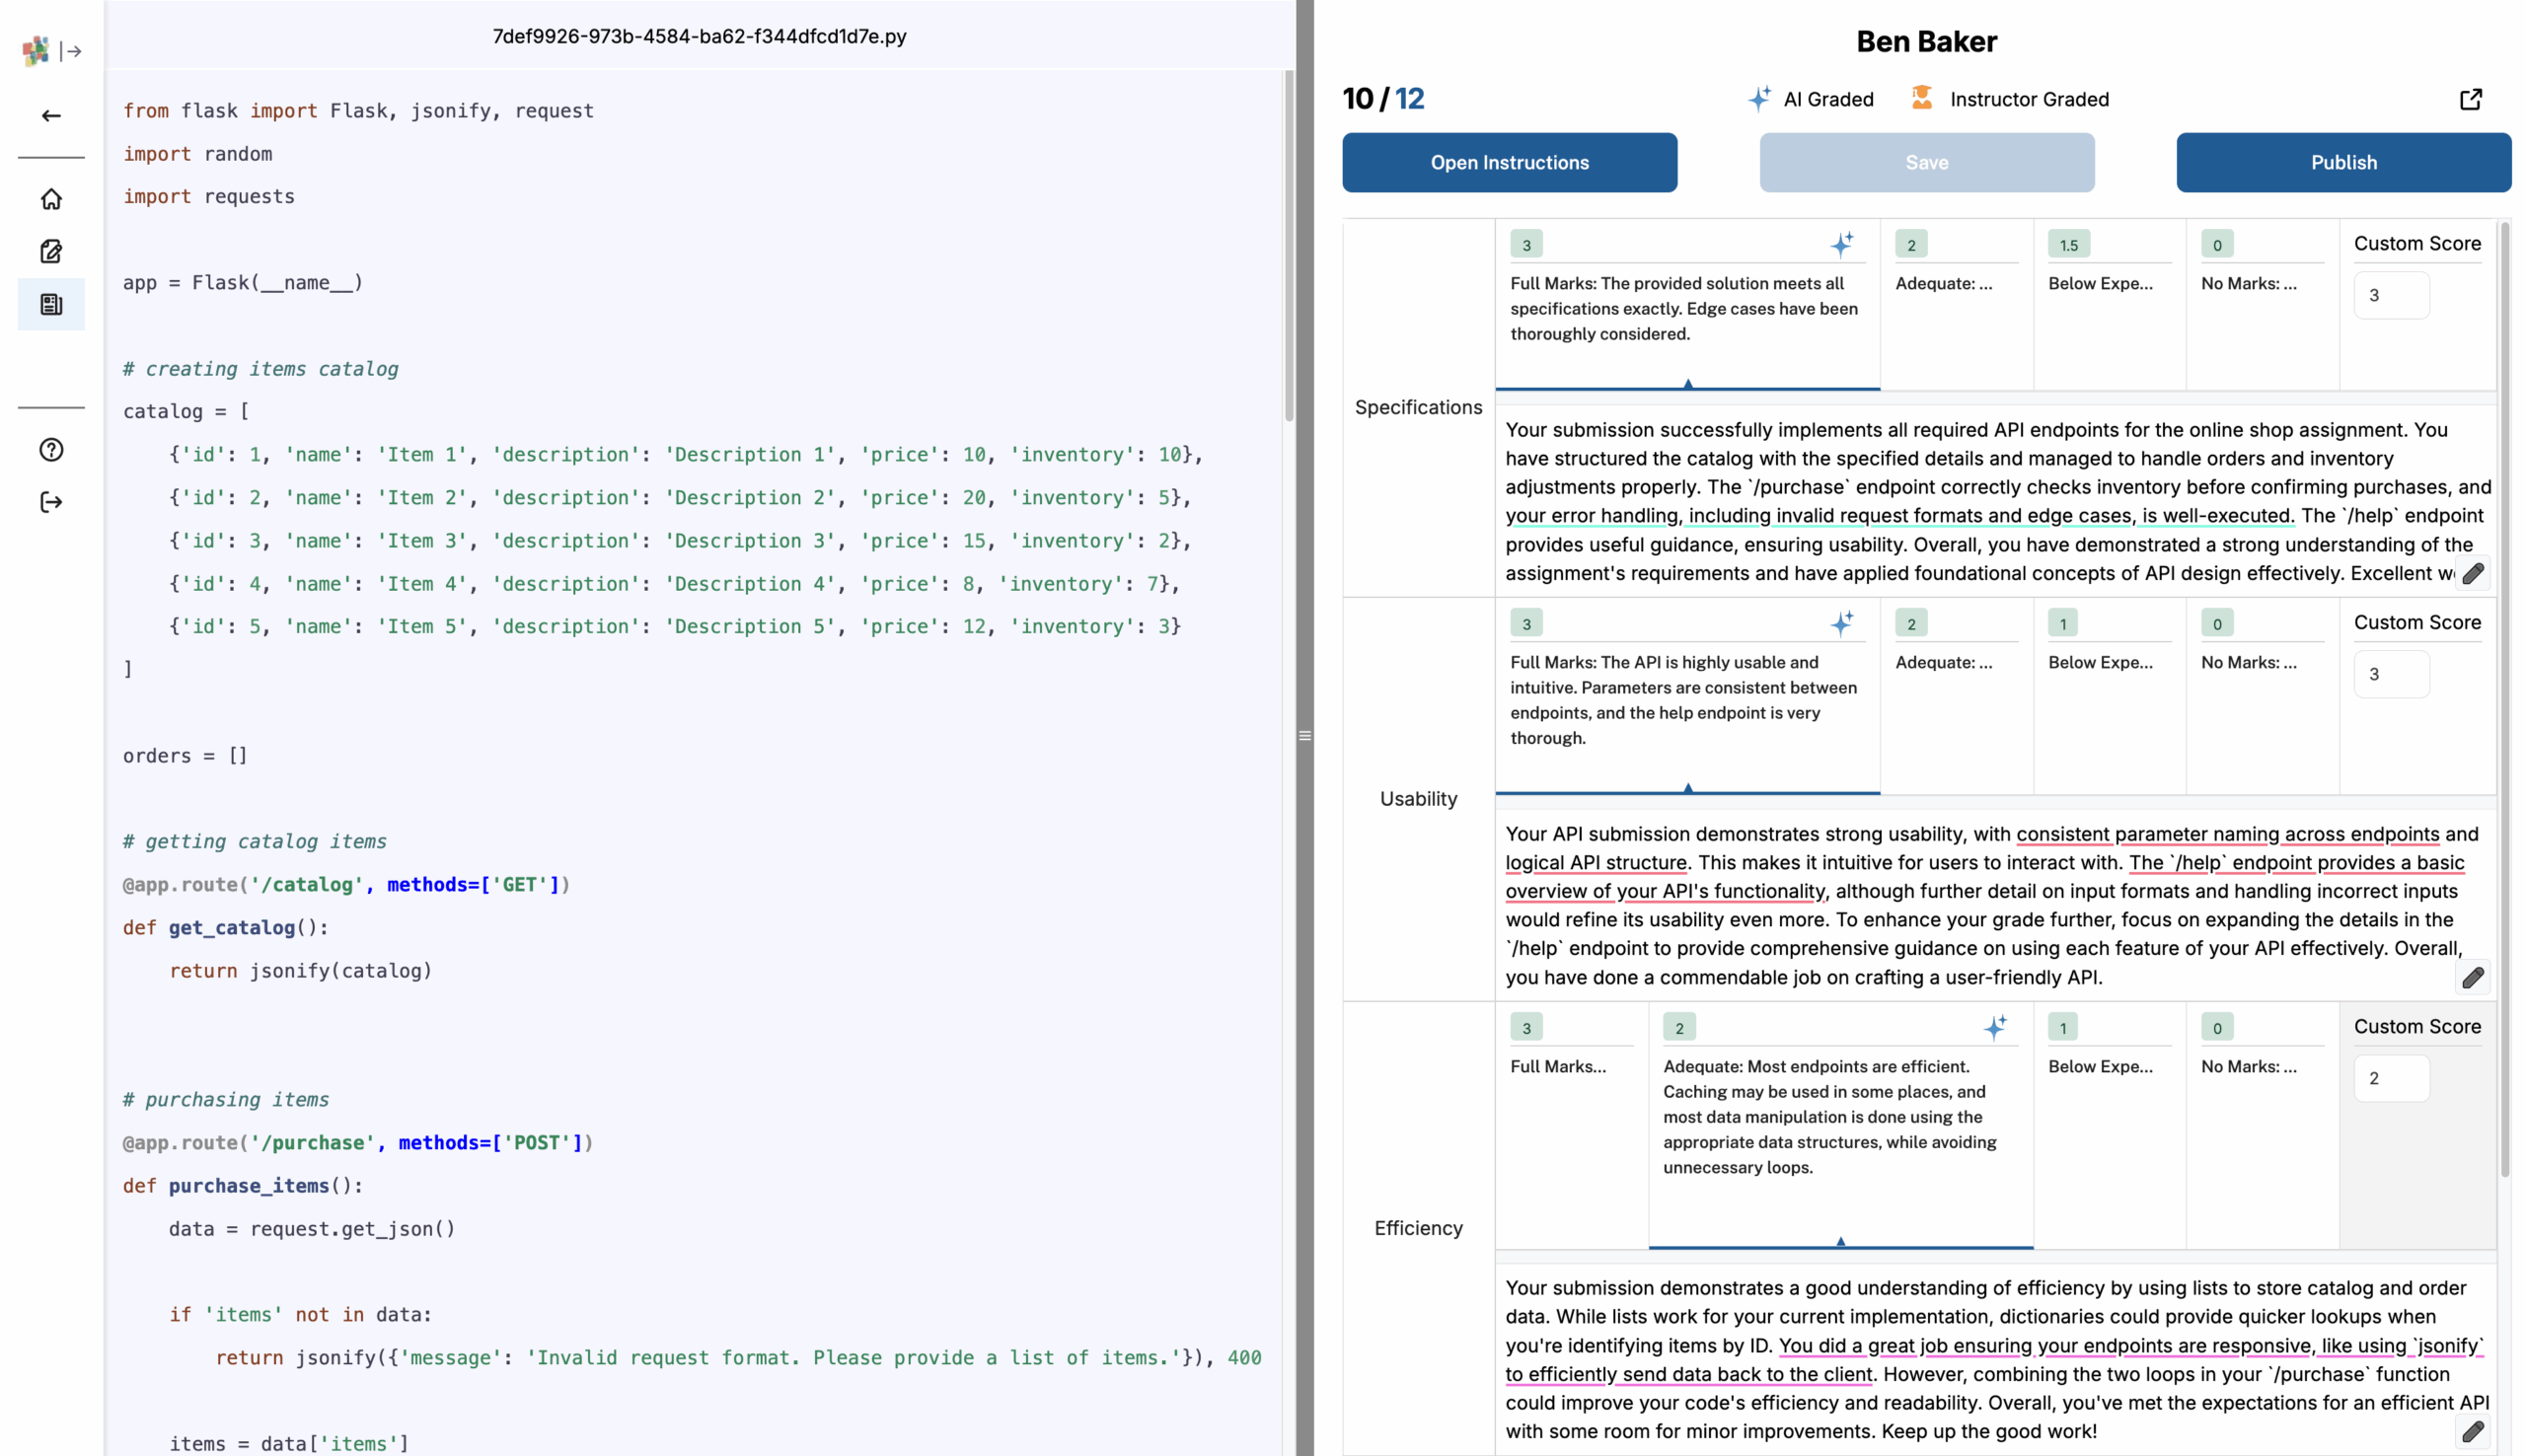Click the logout icon in the sidebar

51,502
